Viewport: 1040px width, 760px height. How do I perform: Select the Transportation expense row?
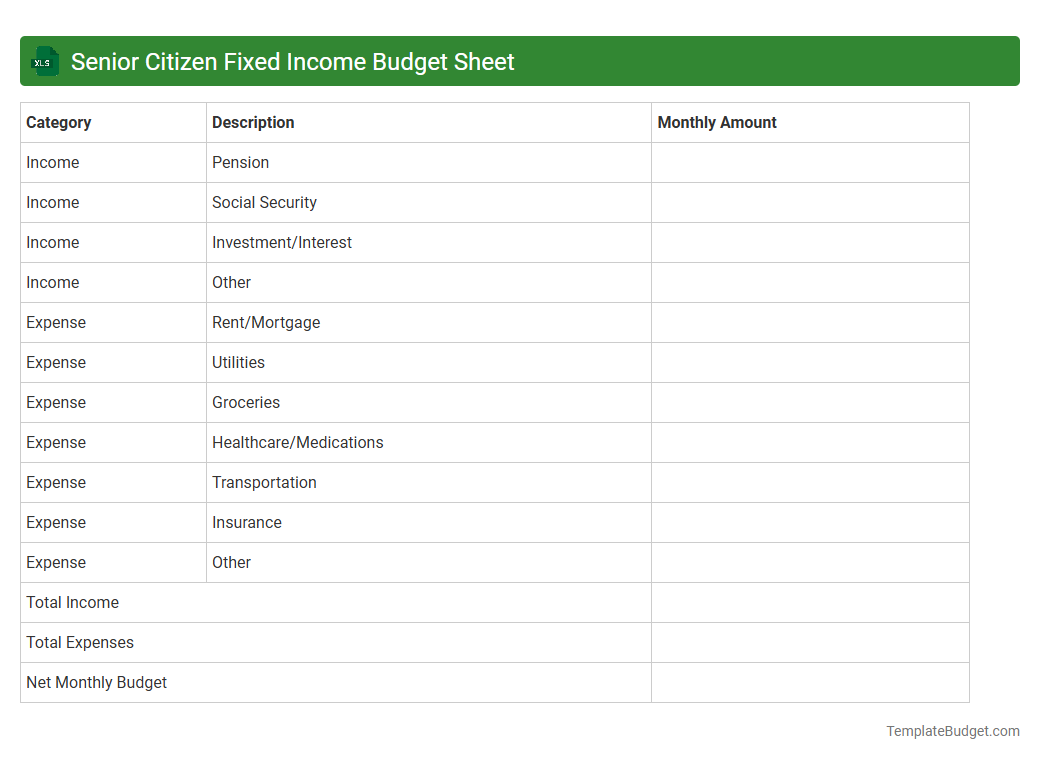click(x=264, y=482)
